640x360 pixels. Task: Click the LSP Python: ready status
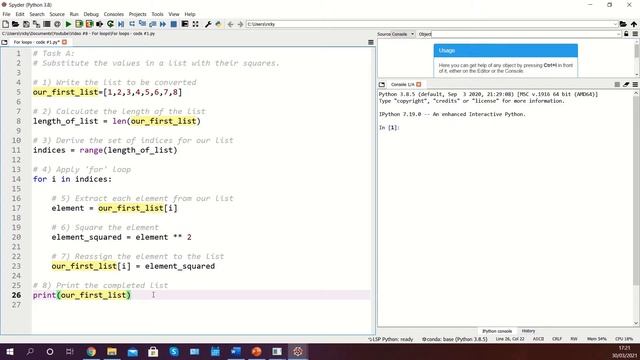391,339
